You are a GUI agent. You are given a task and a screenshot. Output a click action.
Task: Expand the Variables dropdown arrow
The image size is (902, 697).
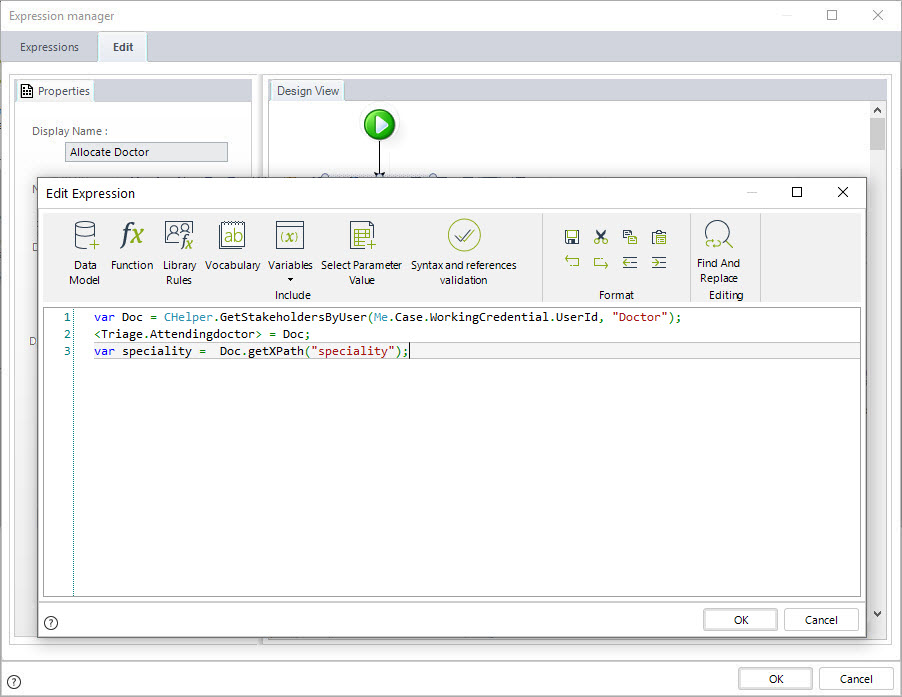click(x=291, y=280)
